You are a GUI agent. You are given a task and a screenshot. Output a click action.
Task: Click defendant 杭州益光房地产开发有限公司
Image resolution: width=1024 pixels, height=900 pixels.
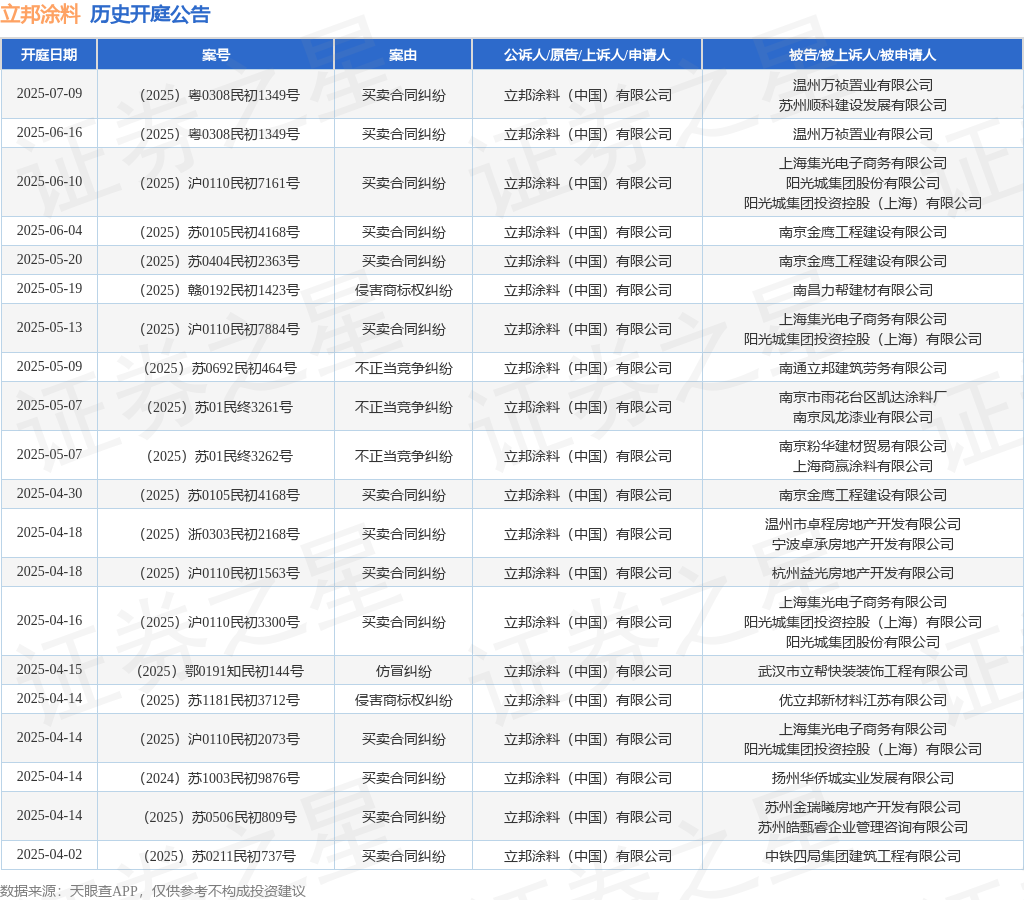[863, 573]
